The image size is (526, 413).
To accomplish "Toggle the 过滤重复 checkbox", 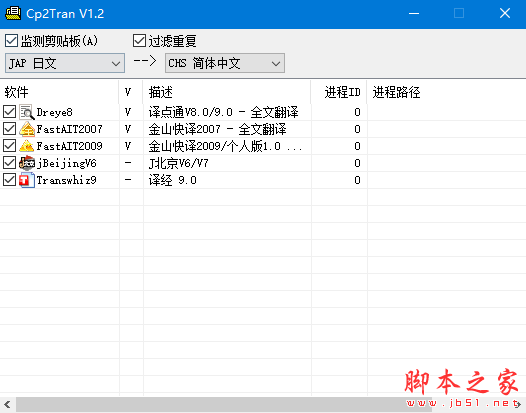I will click(139, 41).
